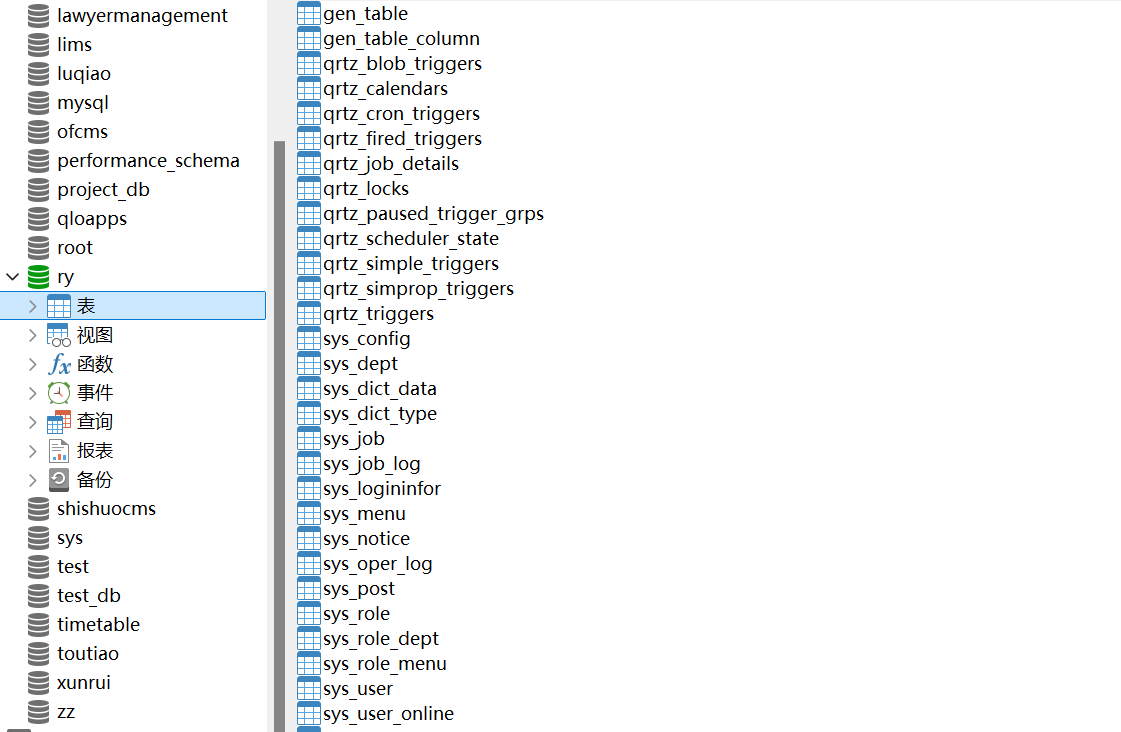Screen dimensions: 1121x732
Task: Click the 查询 query icon
Action: pos(59,422)
